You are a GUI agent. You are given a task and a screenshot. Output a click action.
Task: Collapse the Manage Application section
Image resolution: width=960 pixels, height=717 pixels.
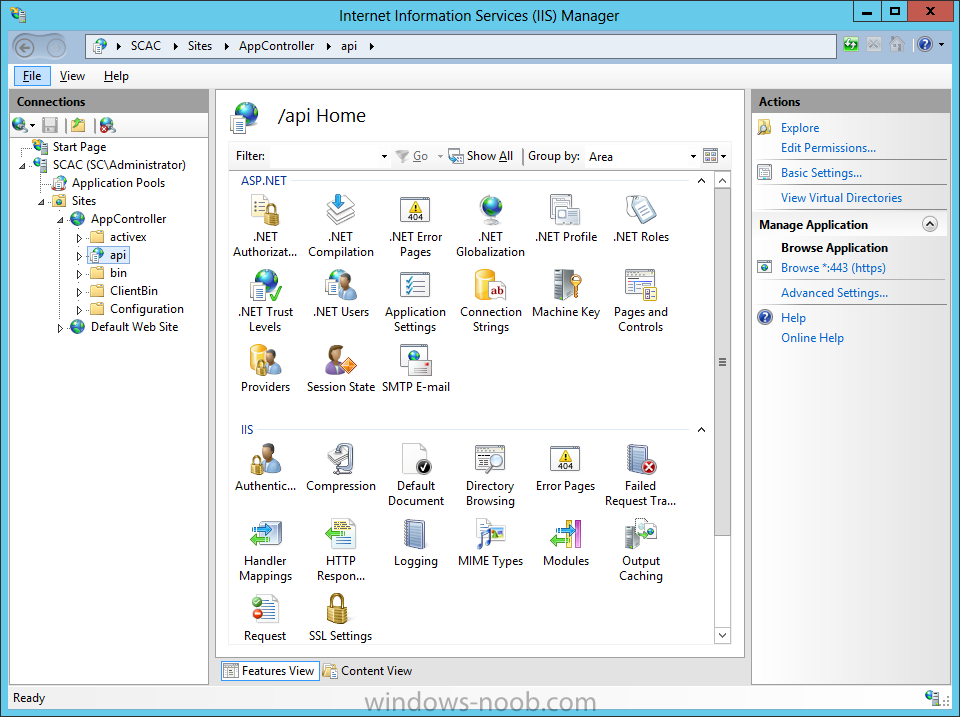(929, 225)
